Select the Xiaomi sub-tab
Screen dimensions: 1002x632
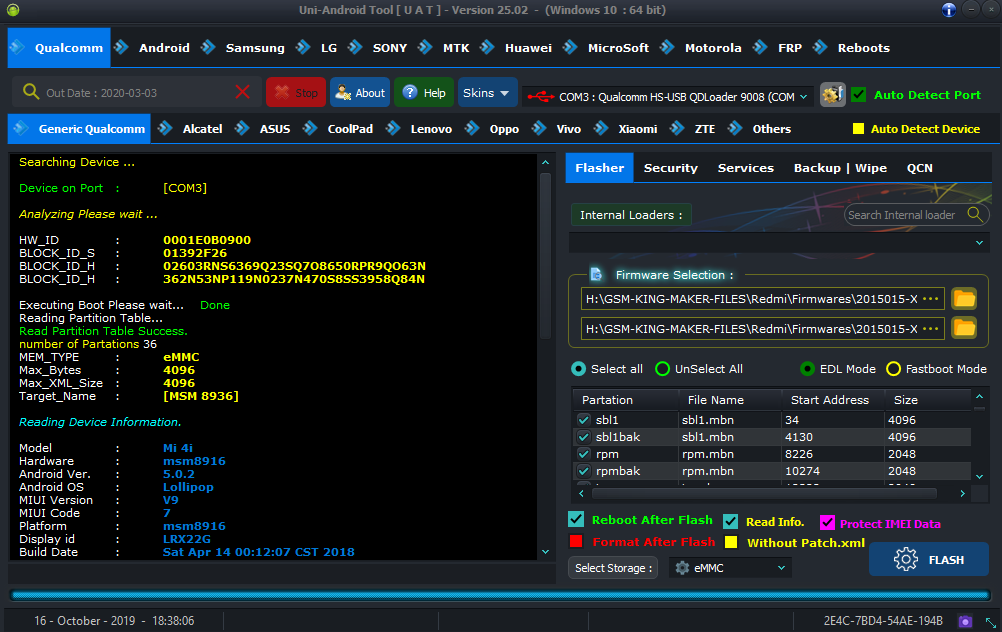click(x=637, y=129)
